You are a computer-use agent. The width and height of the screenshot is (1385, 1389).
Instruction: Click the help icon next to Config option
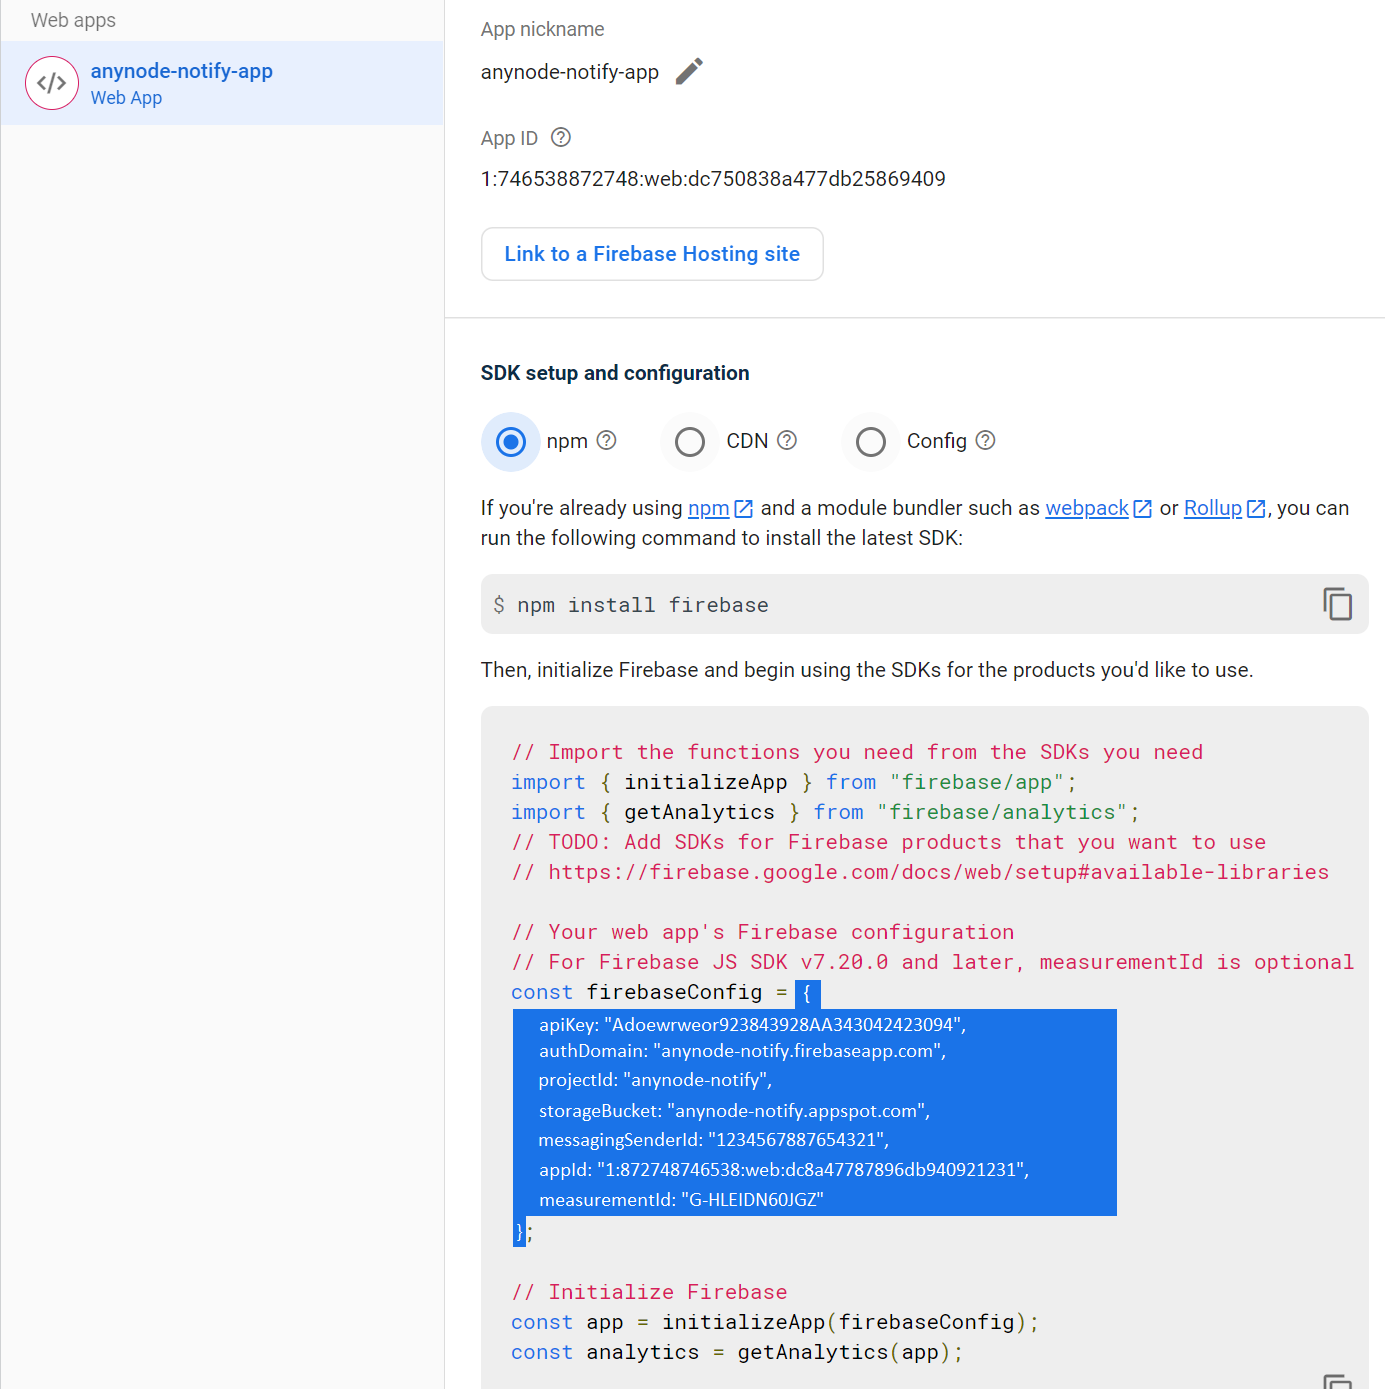pyautogui.click(x=985, y=441)
